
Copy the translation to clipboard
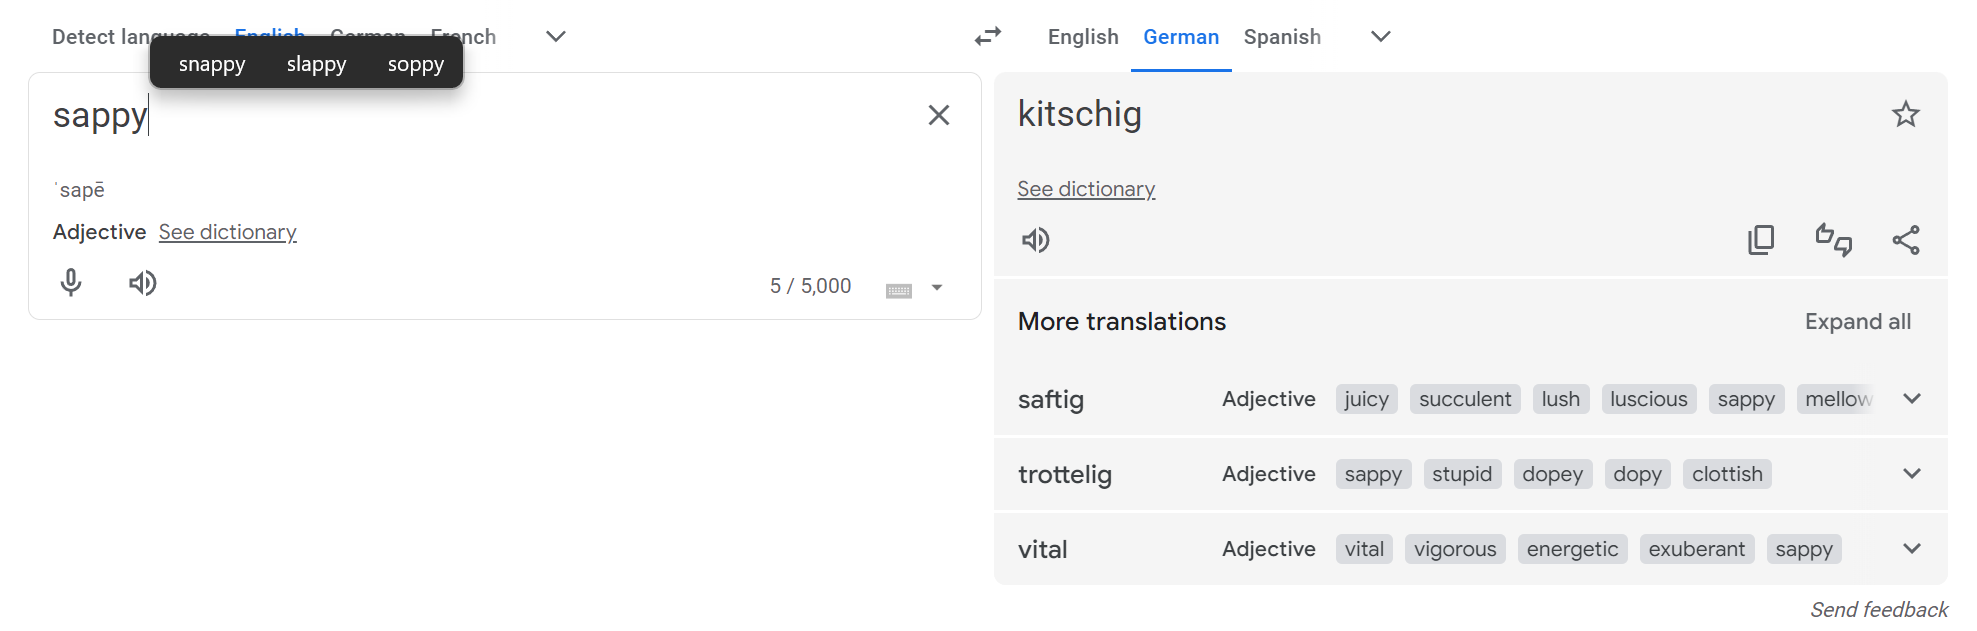(x=1761, y=240)
